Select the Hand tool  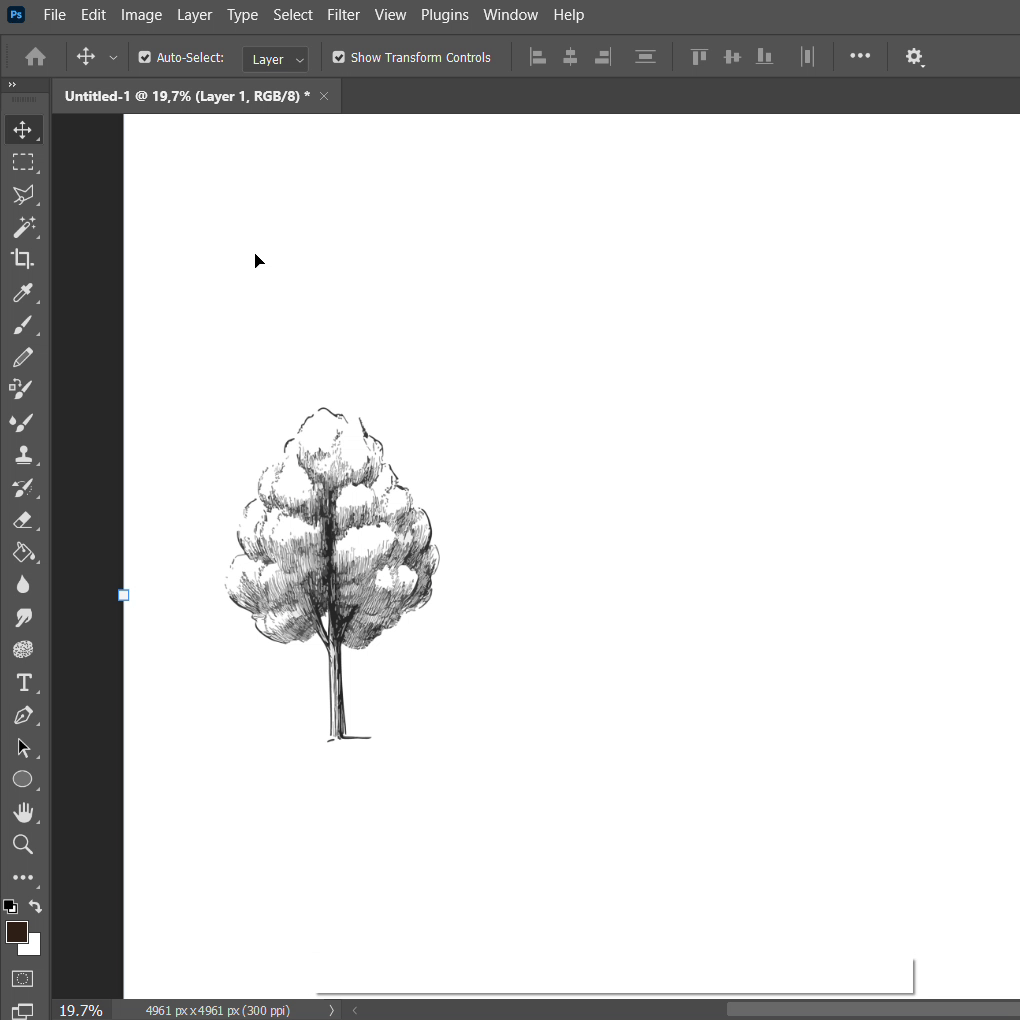click(x=22, y=812)
